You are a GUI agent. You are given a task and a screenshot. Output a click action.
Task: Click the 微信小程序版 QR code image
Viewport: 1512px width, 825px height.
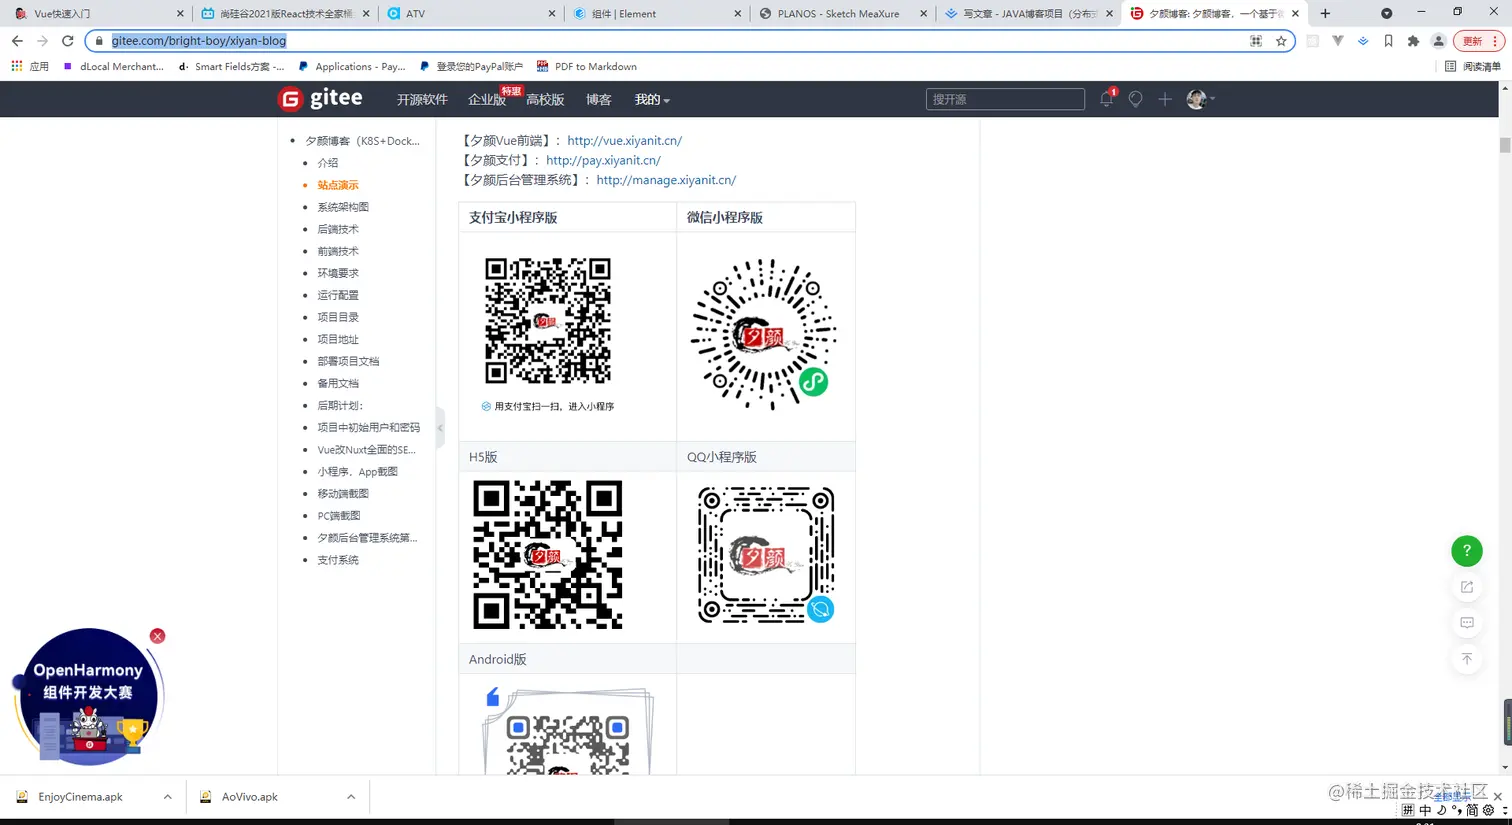[x=764, y=335]
